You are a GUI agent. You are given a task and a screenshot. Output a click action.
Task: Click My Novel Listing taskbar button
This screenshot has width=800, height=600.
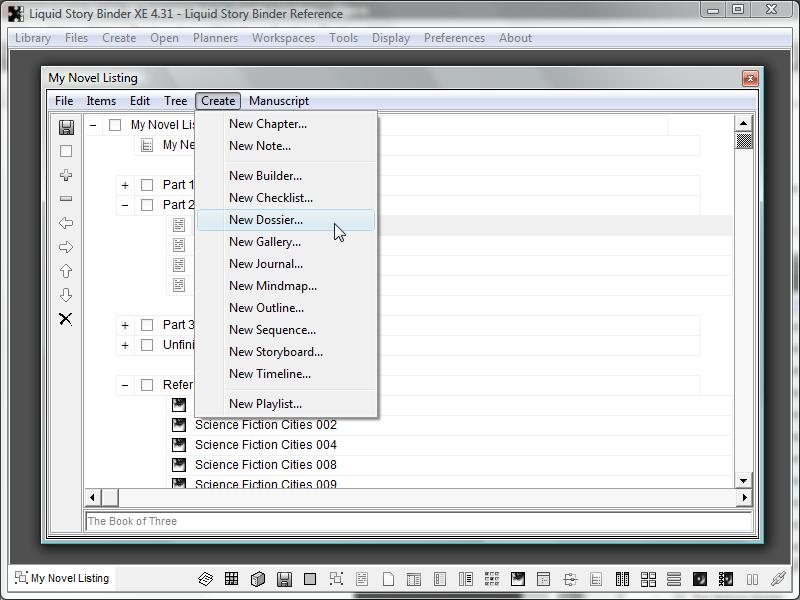(62, 578)
